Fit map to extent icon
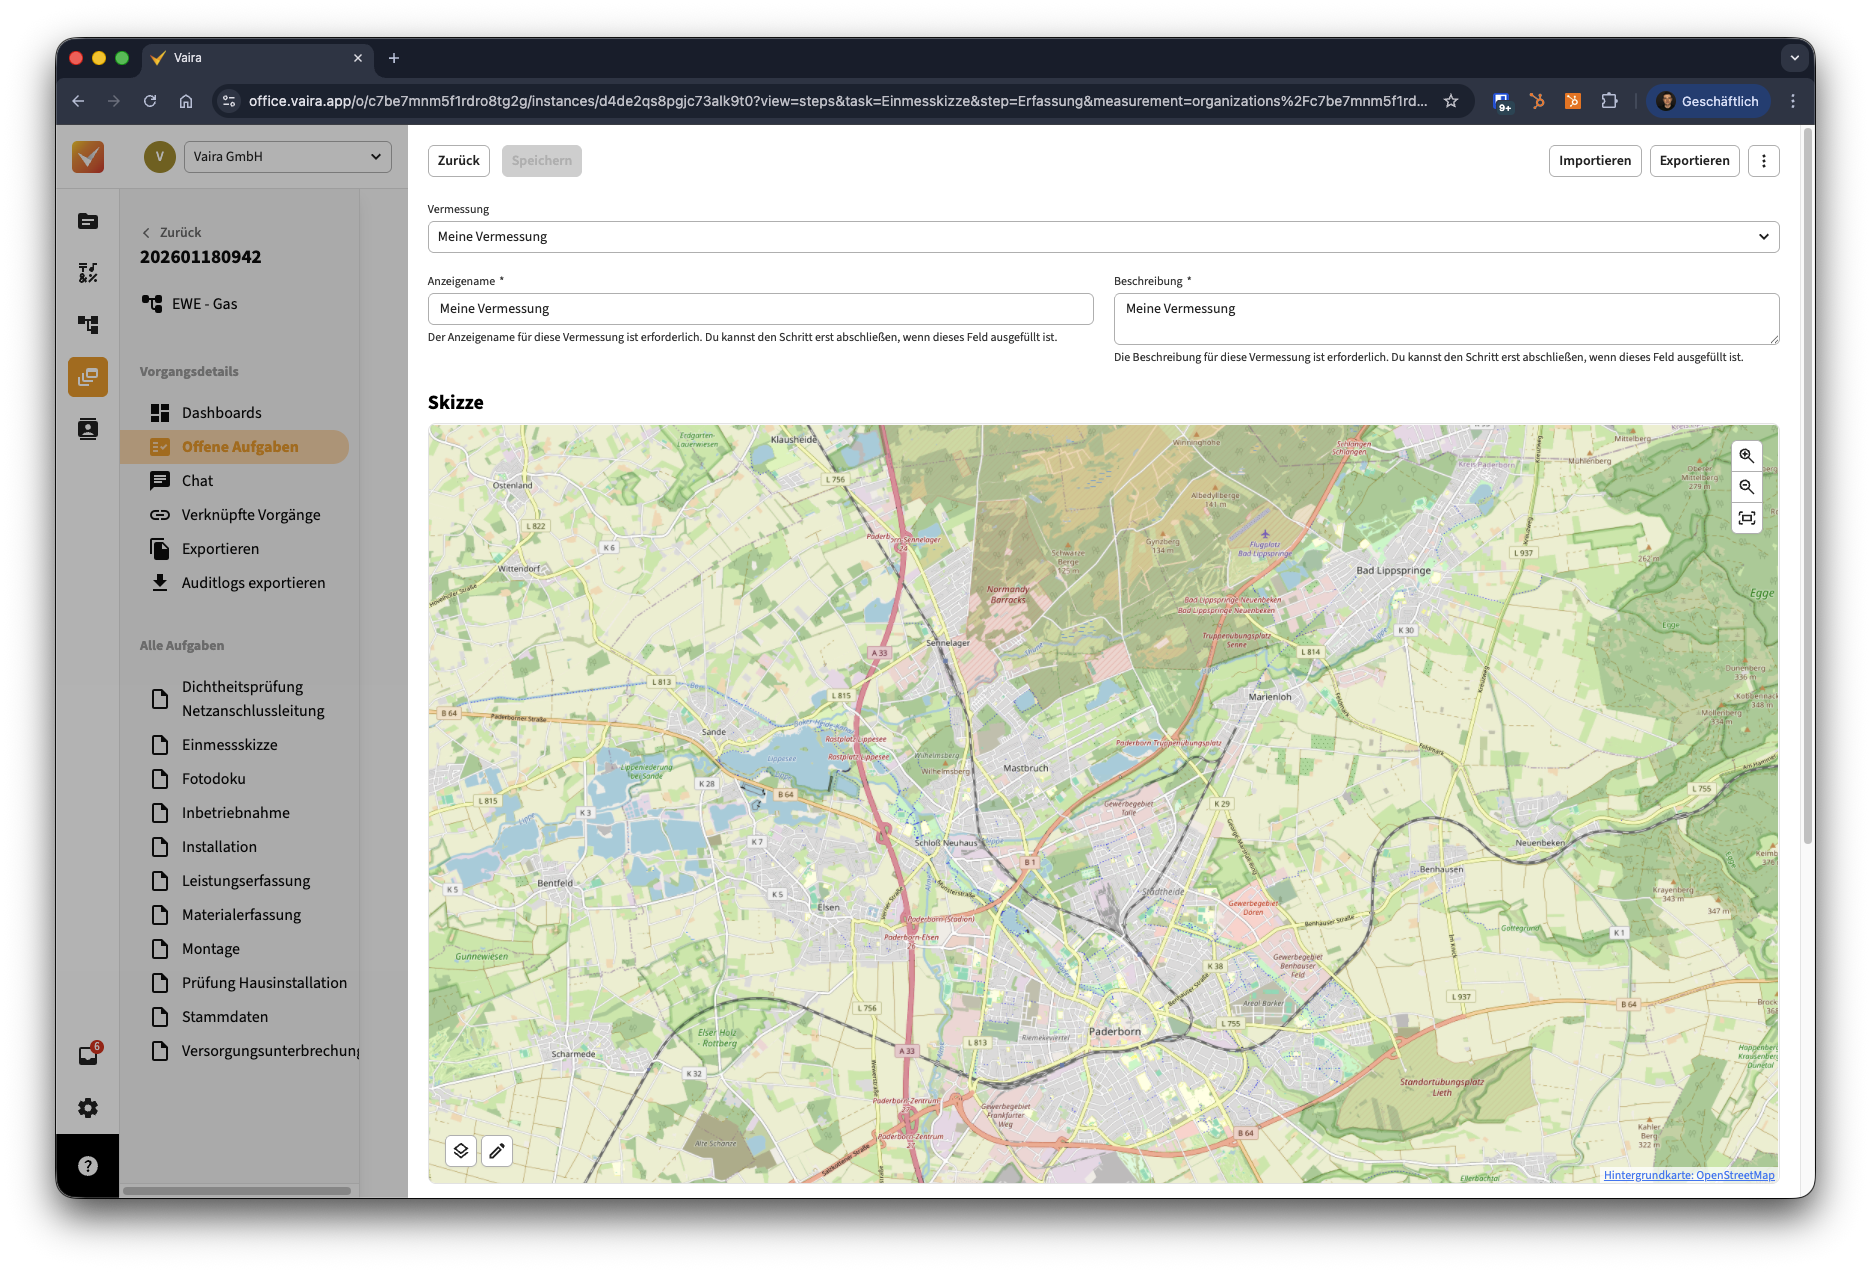1871x1272 pixels. [x=1746, y=518]
